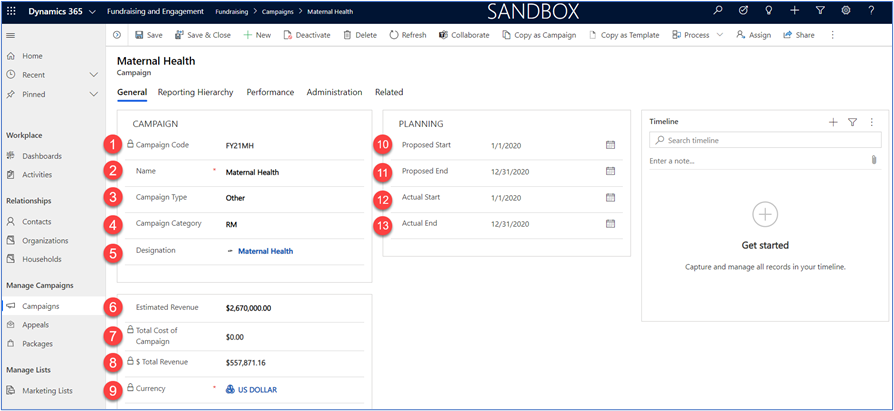
Task: Switch to the Performance tab
Action: 270,92
